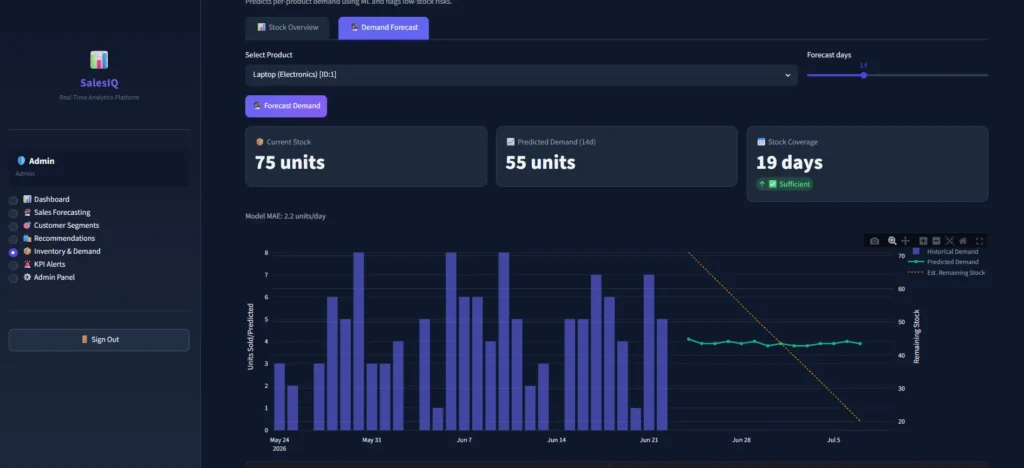The width and height of the screenshot is (1024, 468).
Task: Click the Predicted Demand chart icon
Action: [511, 142]
